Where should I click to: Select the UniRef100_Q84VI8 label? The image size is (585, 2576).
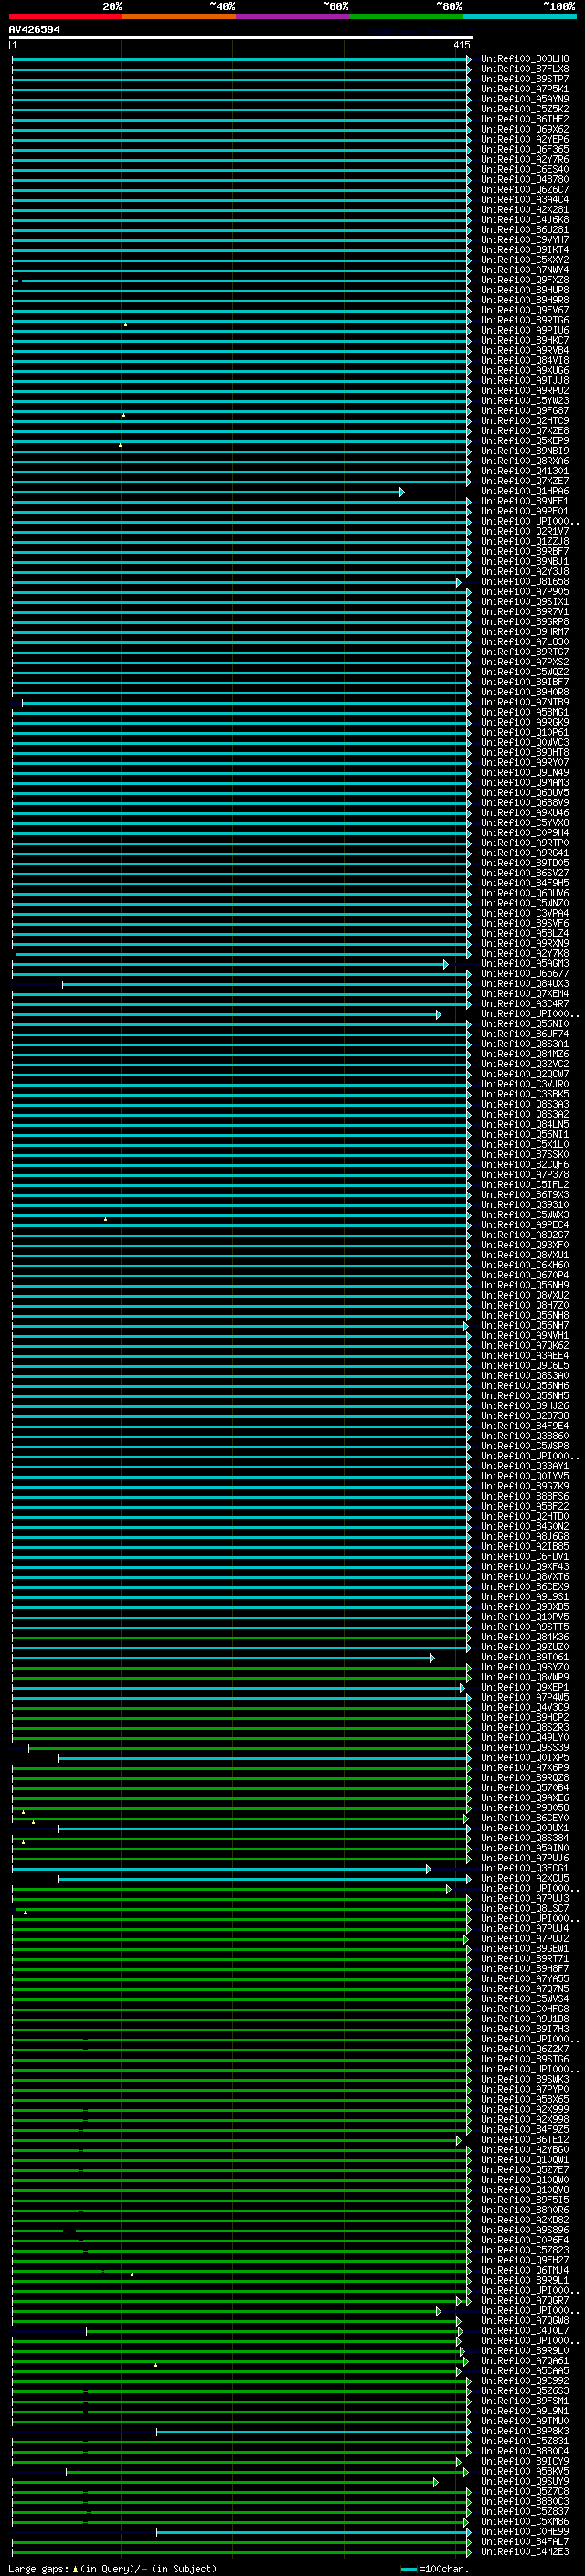click(524, 361)
